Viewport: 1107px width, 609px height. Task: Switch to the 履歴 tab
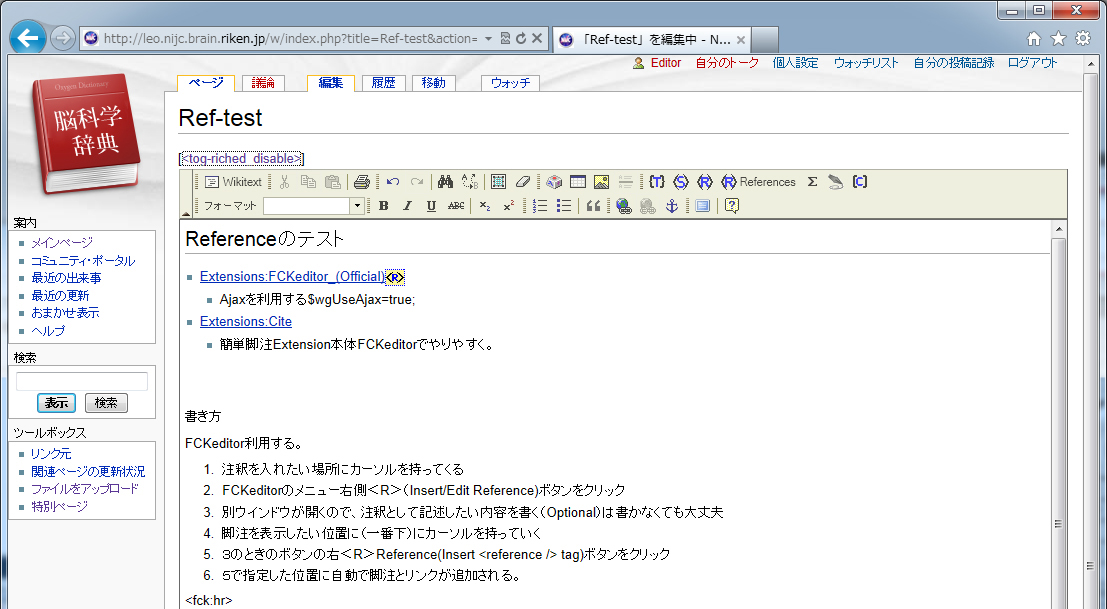384,83
